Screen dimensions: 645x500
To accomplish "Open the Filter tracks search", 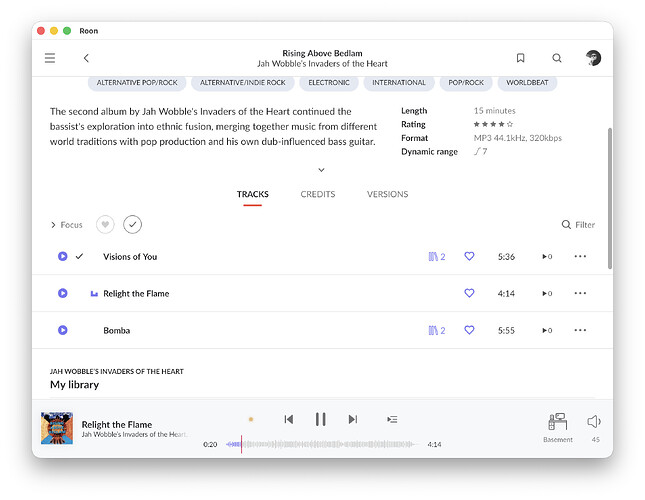I will click(x=578, y=225).
